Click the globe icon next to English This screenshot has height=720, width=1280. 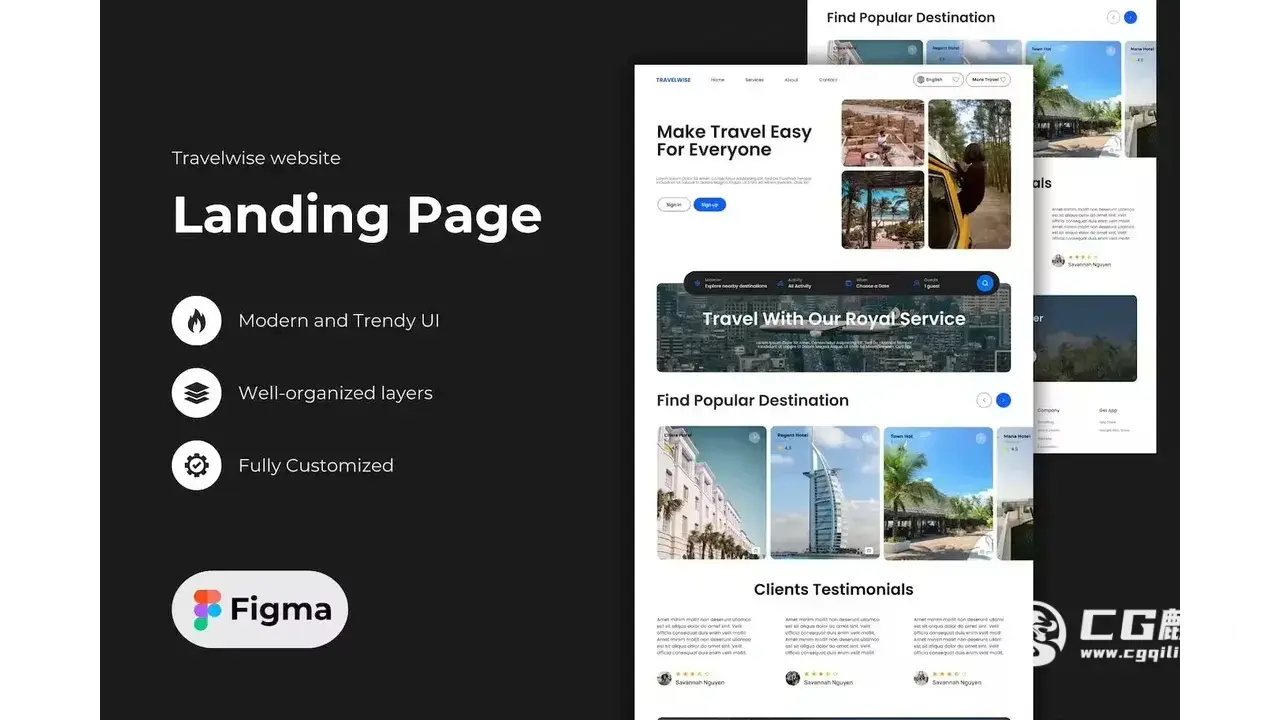coord(920,80)
